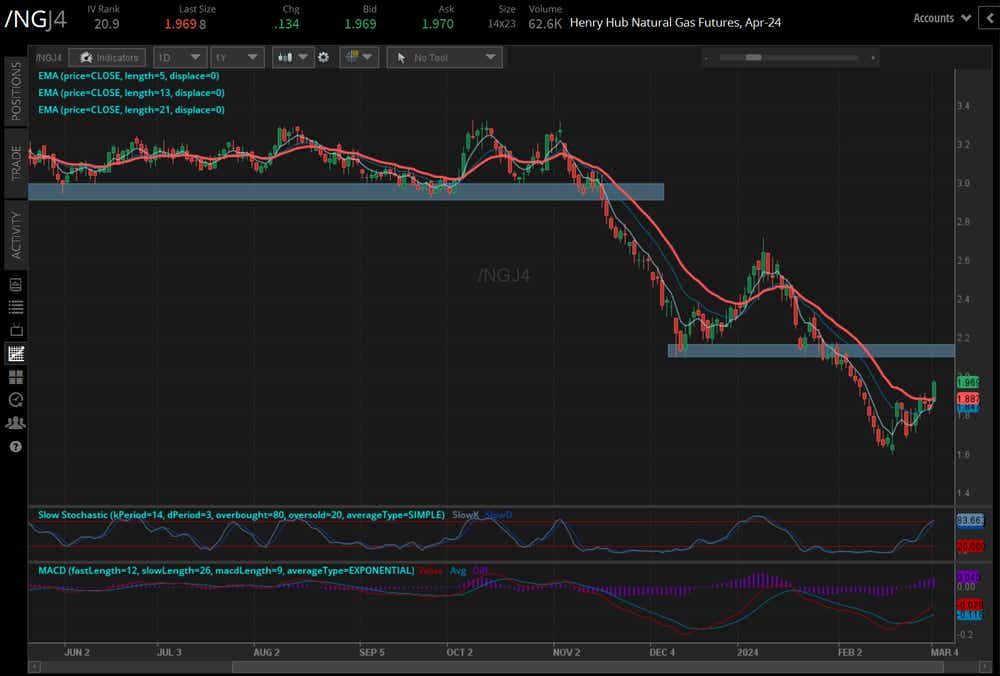Click the topmost news icon in sidebar
Viewport: 1000px width, 676px height.
pyautogui.click(x=15, y=284)
